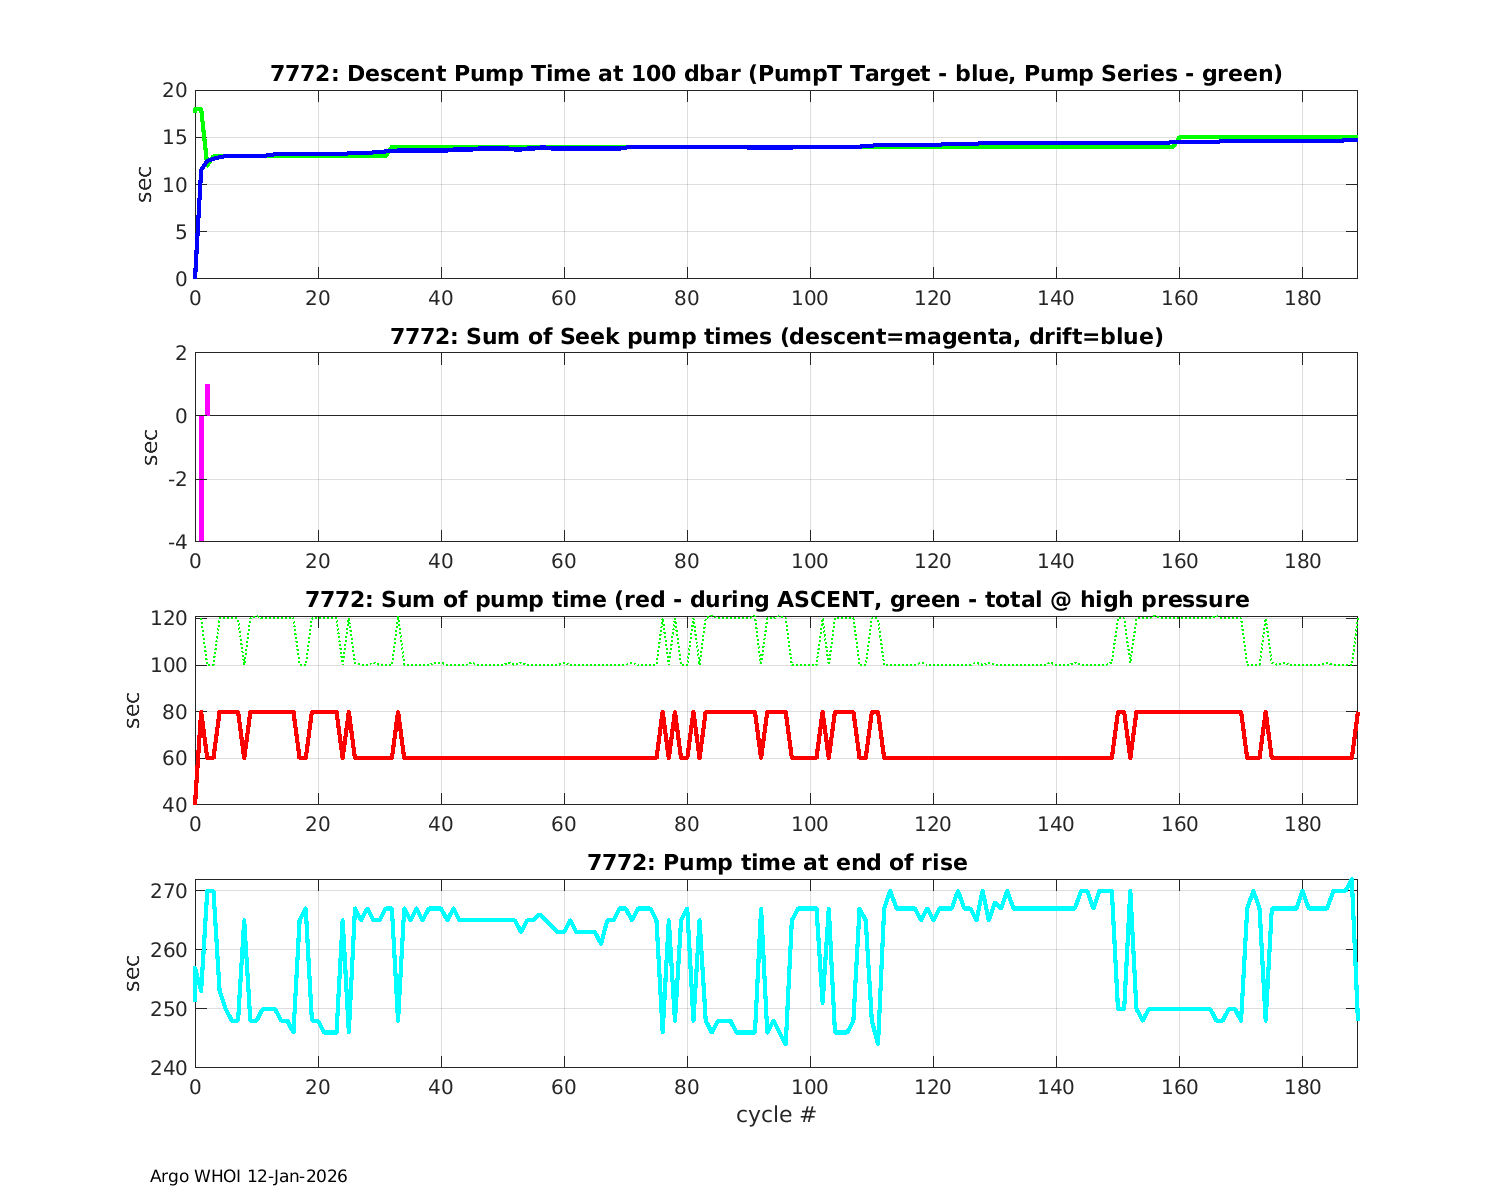Click y-axis tick '40' on sum of pump plot
This screenshot has height=1200, width=1500.
click(x=175, y=805)
